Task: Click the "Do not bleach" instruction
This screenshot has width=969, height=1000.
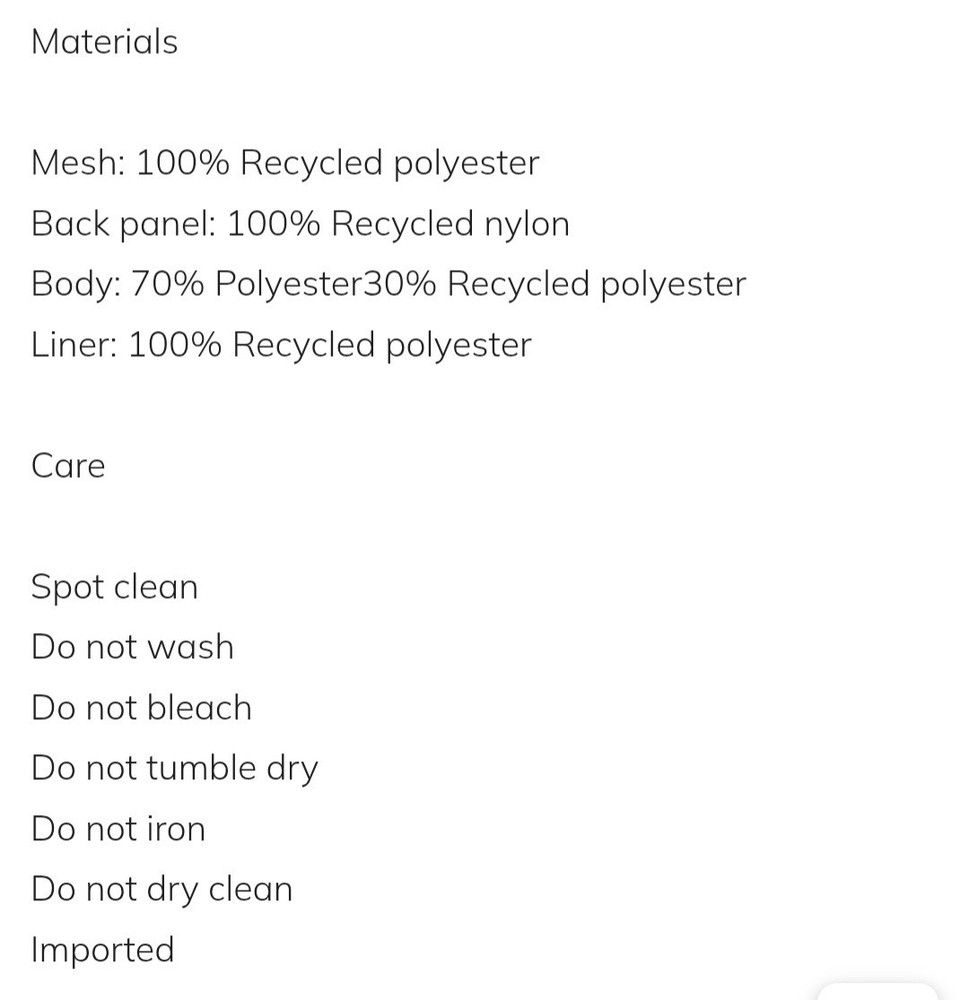Action: click(141, 708)
